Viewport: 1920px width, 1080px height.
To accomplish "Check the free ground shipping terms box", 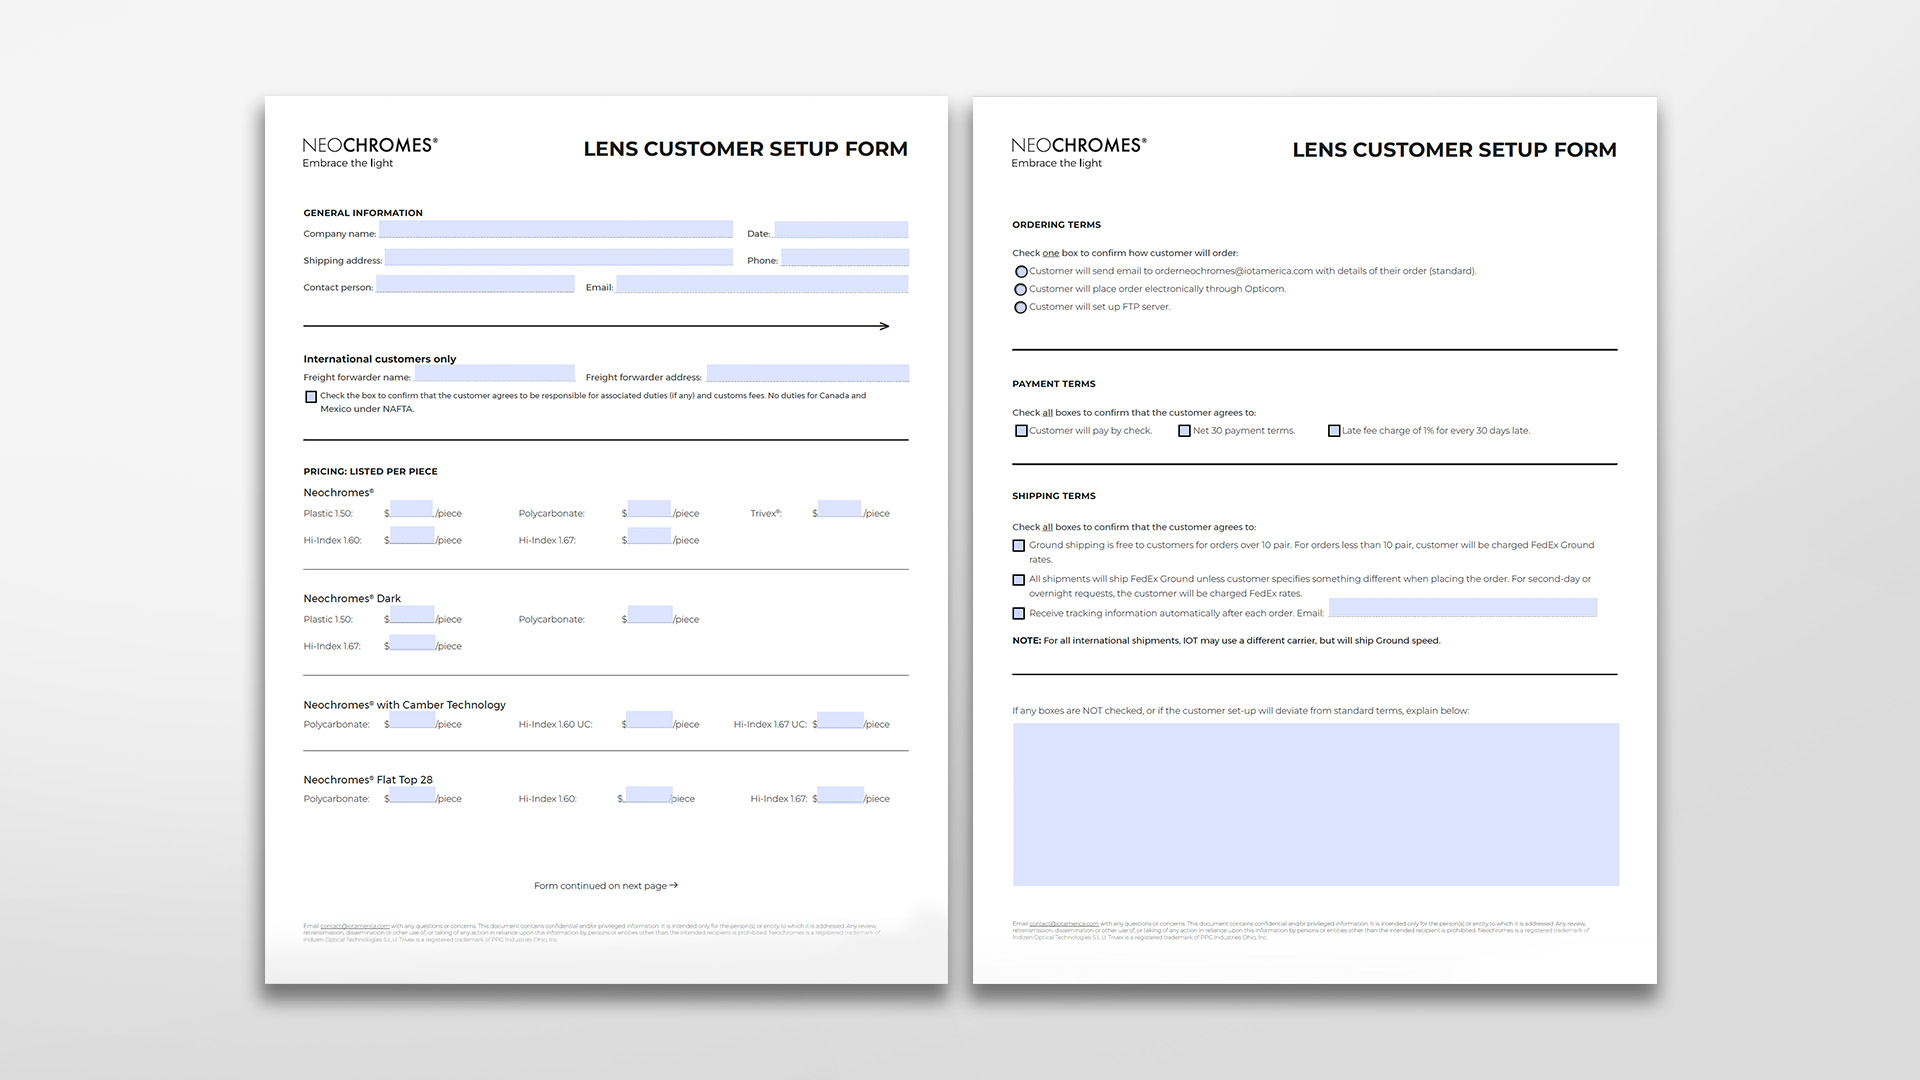I will (1019, 546).
